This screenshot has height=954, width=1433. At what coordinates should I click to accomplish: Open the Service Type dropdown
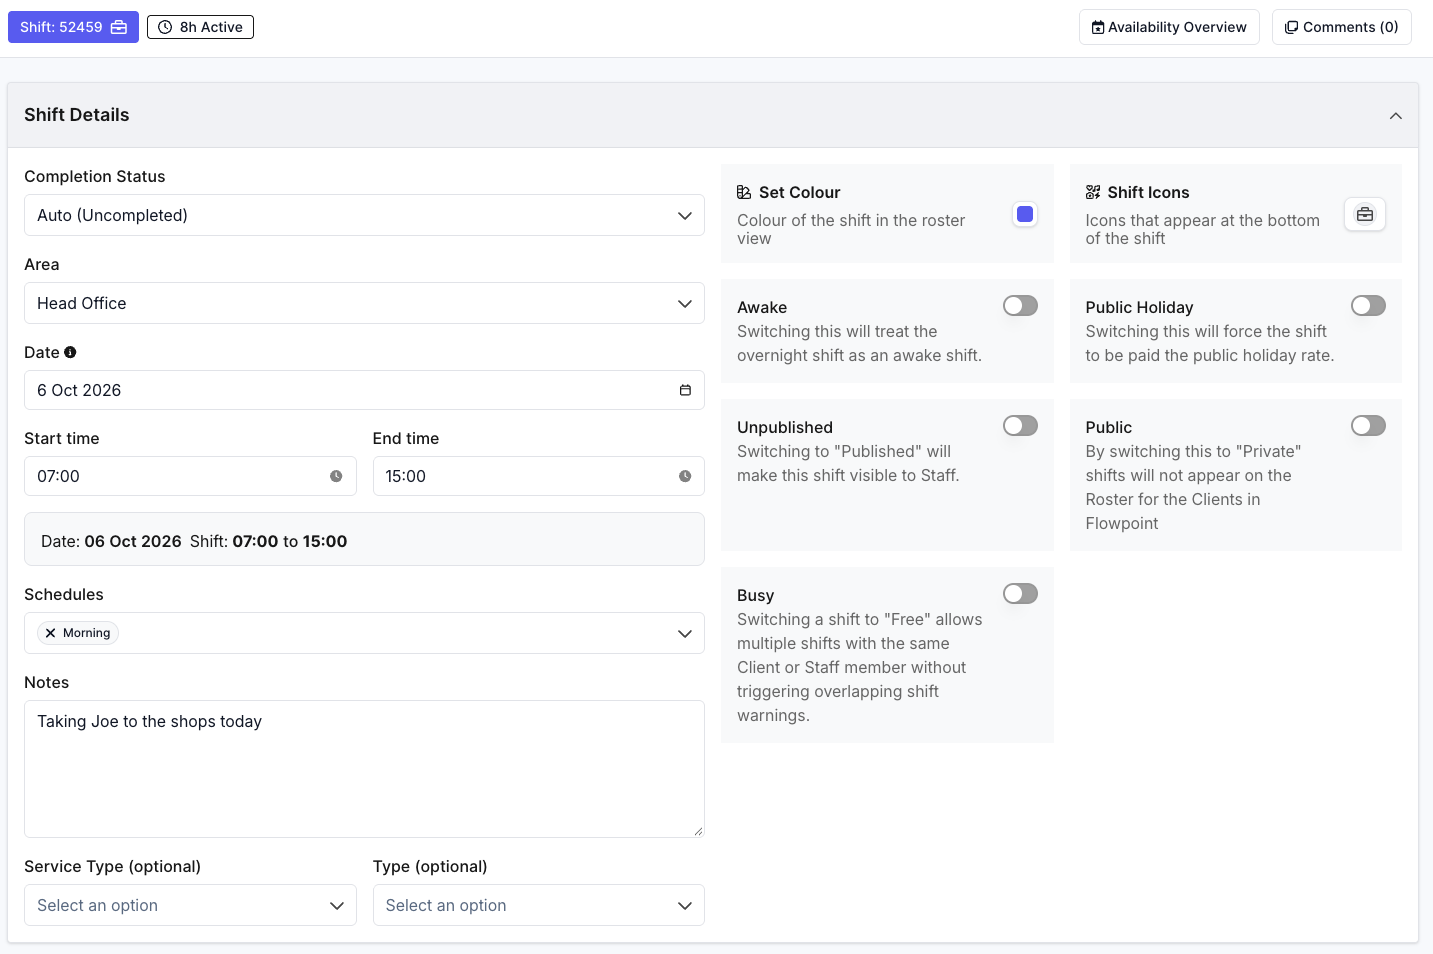click(190, 905)
